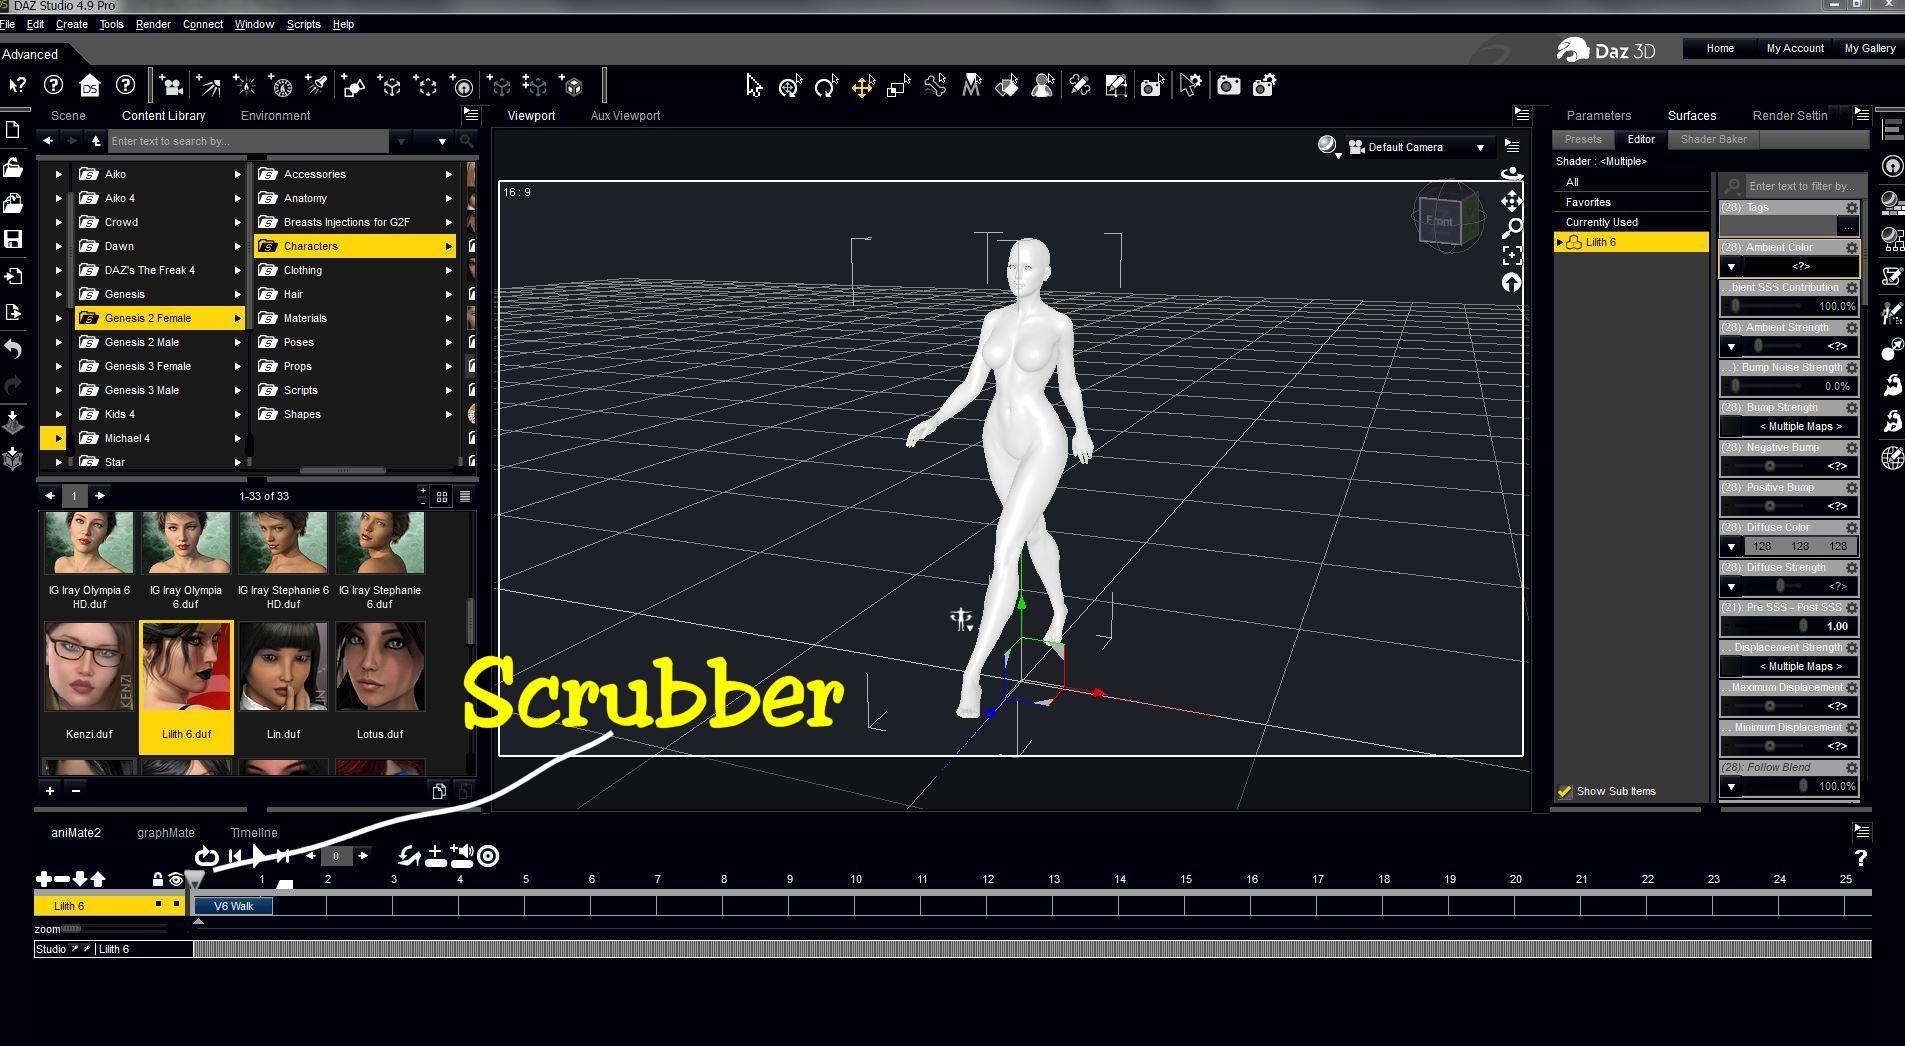Open render settings camera-gear icon
Screen dimensions: 1905x1046
pos(1264,86)
